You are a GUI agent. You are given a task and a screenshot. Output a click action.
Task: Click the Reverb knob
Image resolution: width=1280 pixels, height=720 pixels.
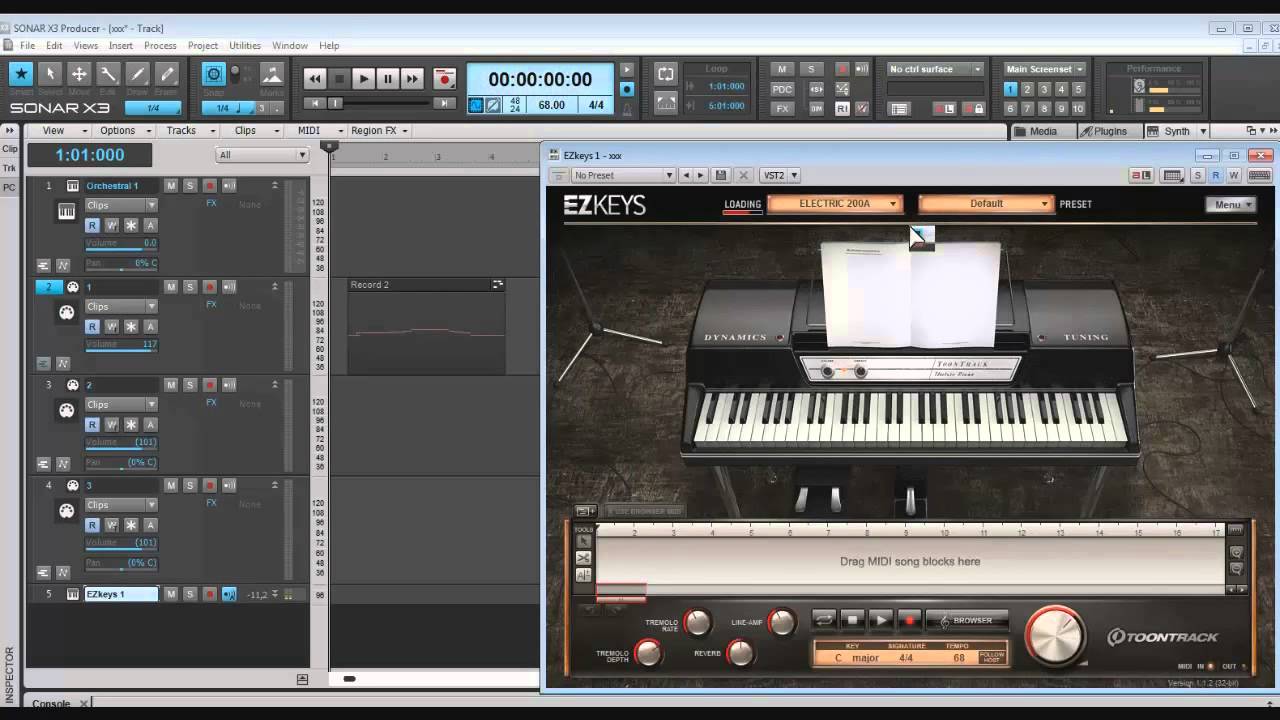pos(740,653)
